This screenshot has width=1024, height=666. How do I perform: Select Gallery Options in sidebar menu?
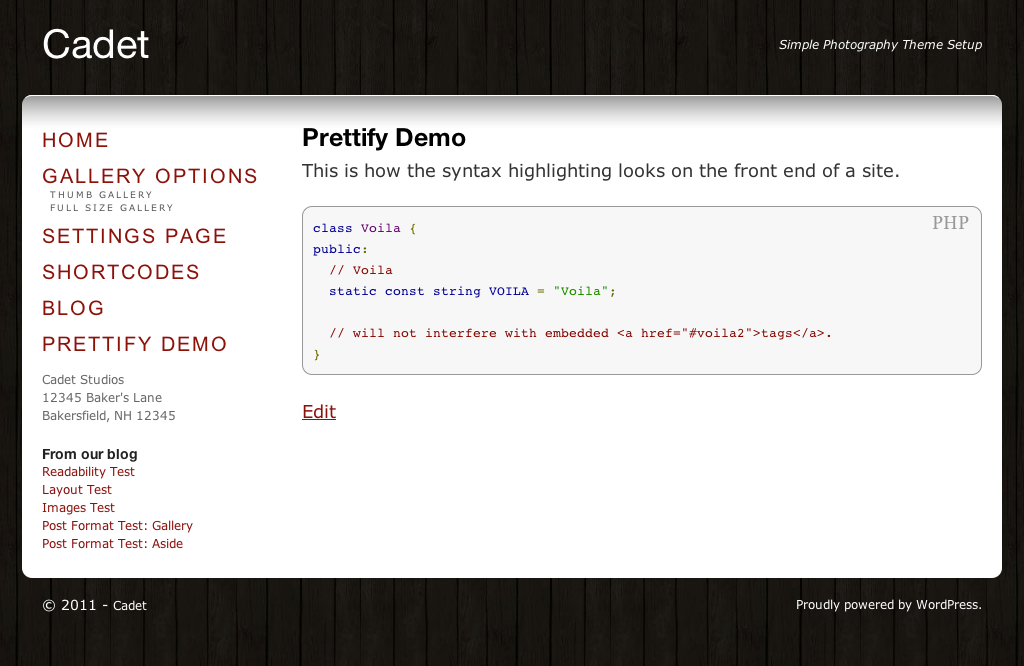pyautogui.click(x=150, y=176)
